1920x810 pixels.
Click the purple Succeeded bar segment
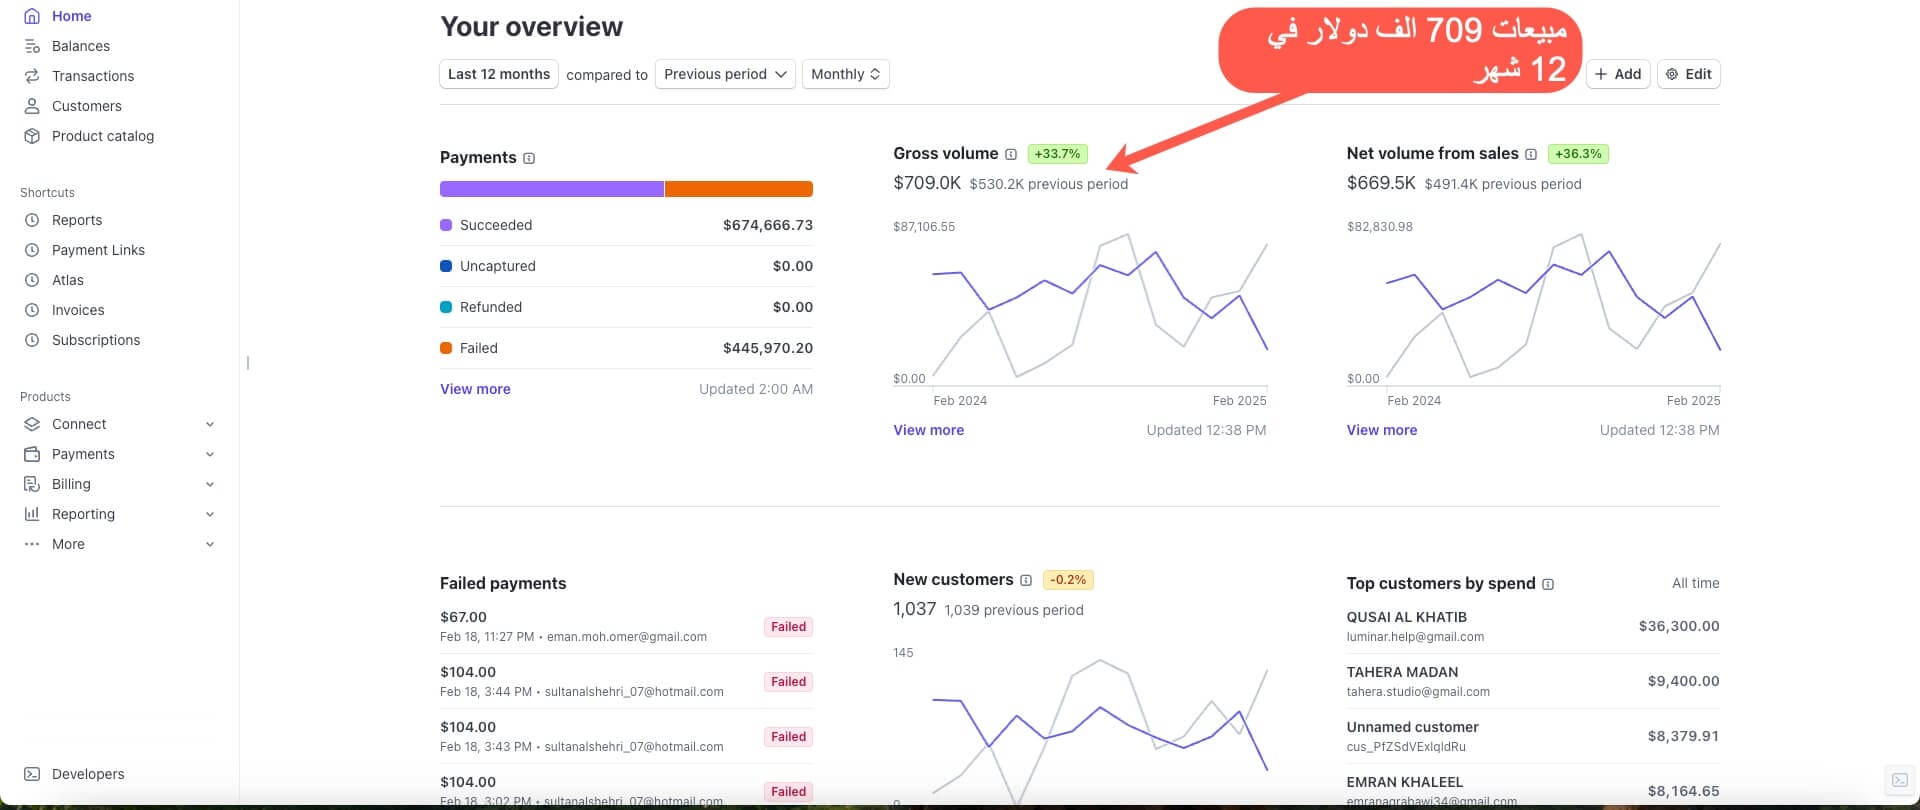551,189
